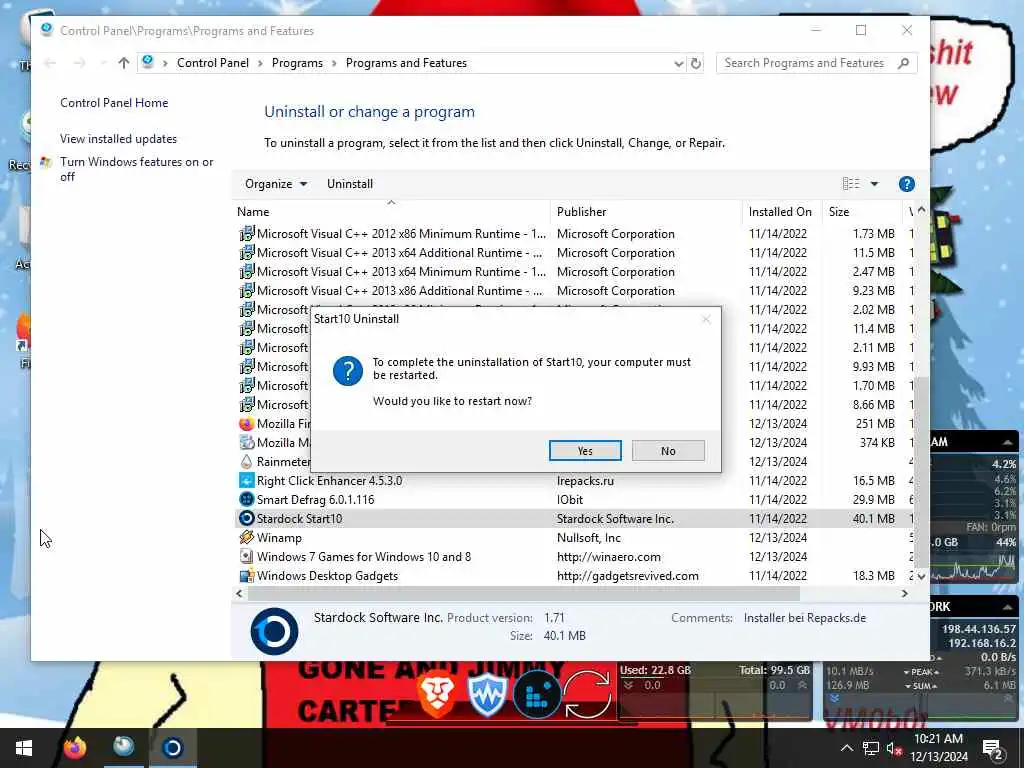Select the Control Panel breadcrumb

(x=212, y=63)
